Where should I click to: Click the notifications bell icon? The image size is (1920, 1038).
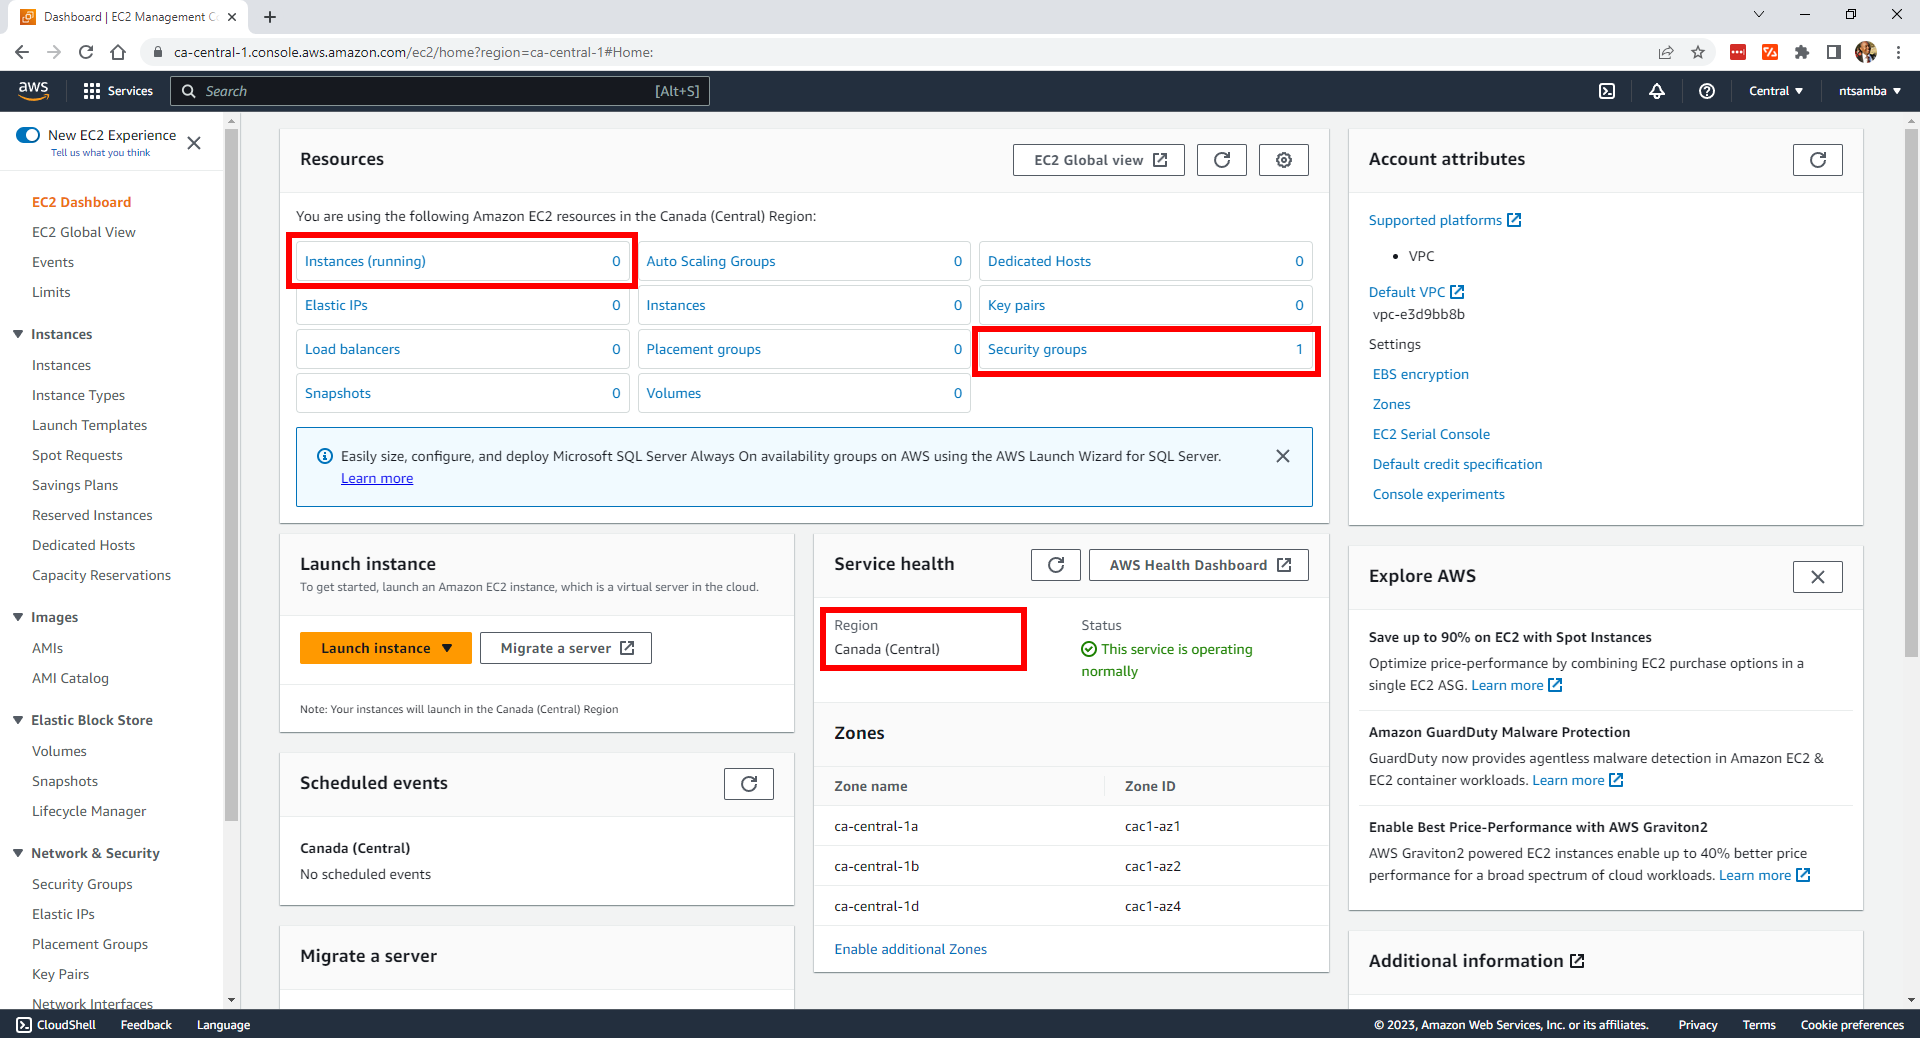click(1656, 91)
